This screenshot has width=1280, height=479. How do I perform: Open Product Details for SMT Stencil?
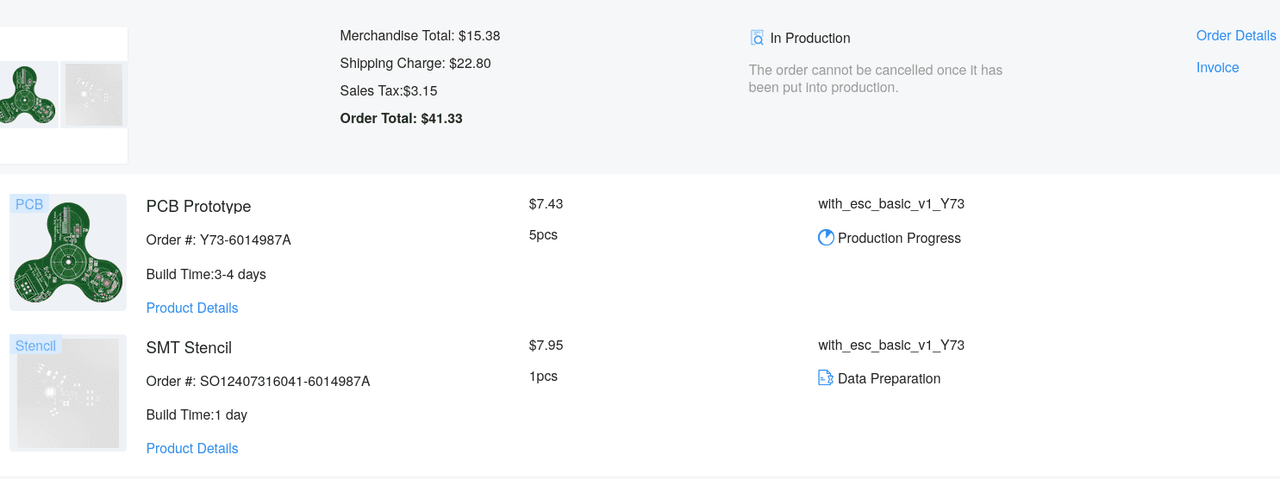click(x=192, y=448)
